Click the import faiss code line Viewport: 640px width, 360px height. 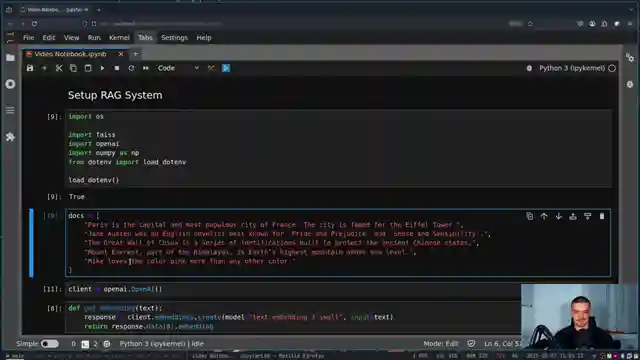pos(92,135)
